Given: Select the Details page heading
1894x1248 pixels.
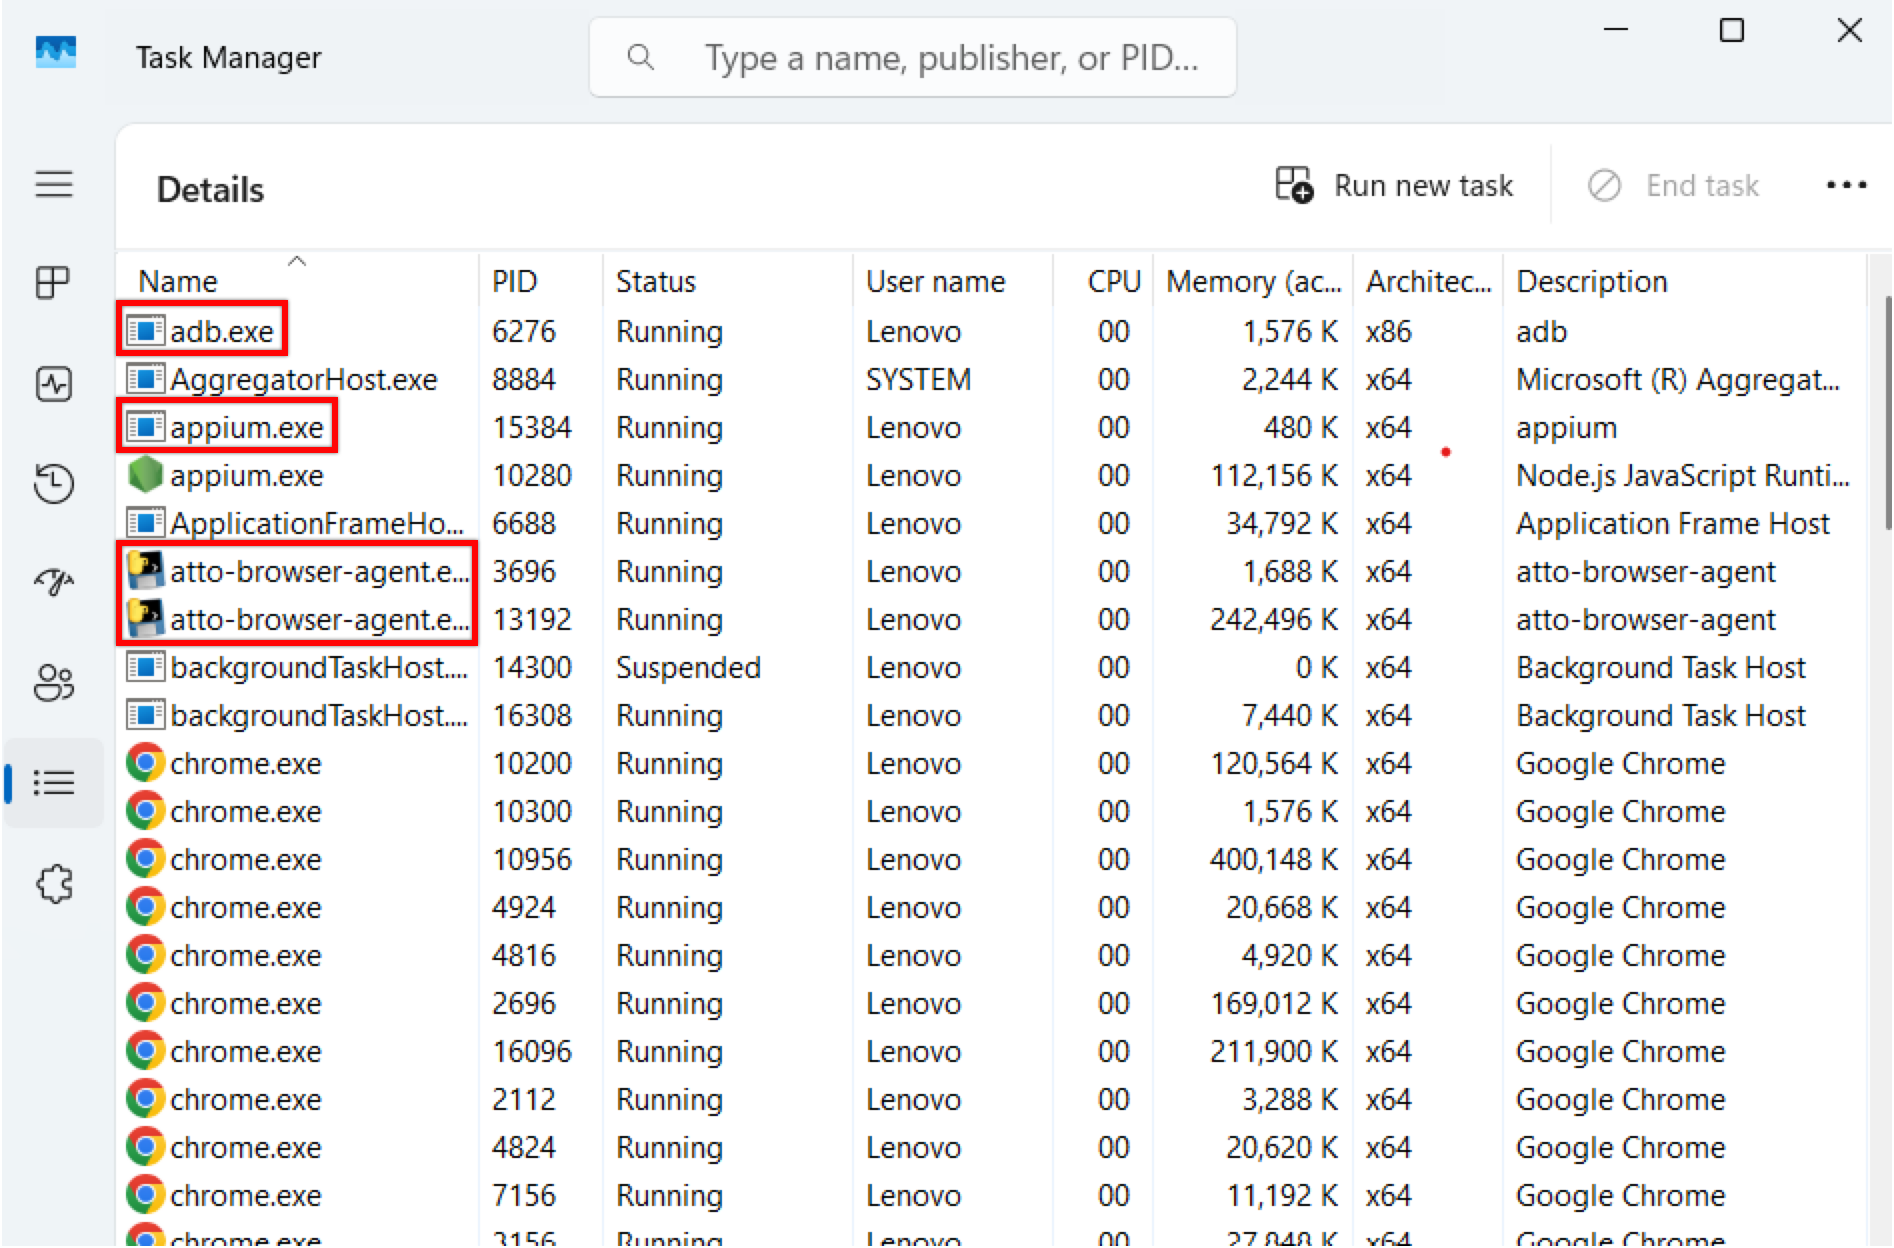Looking at the screenshot, I should click(x=210, y=188).
